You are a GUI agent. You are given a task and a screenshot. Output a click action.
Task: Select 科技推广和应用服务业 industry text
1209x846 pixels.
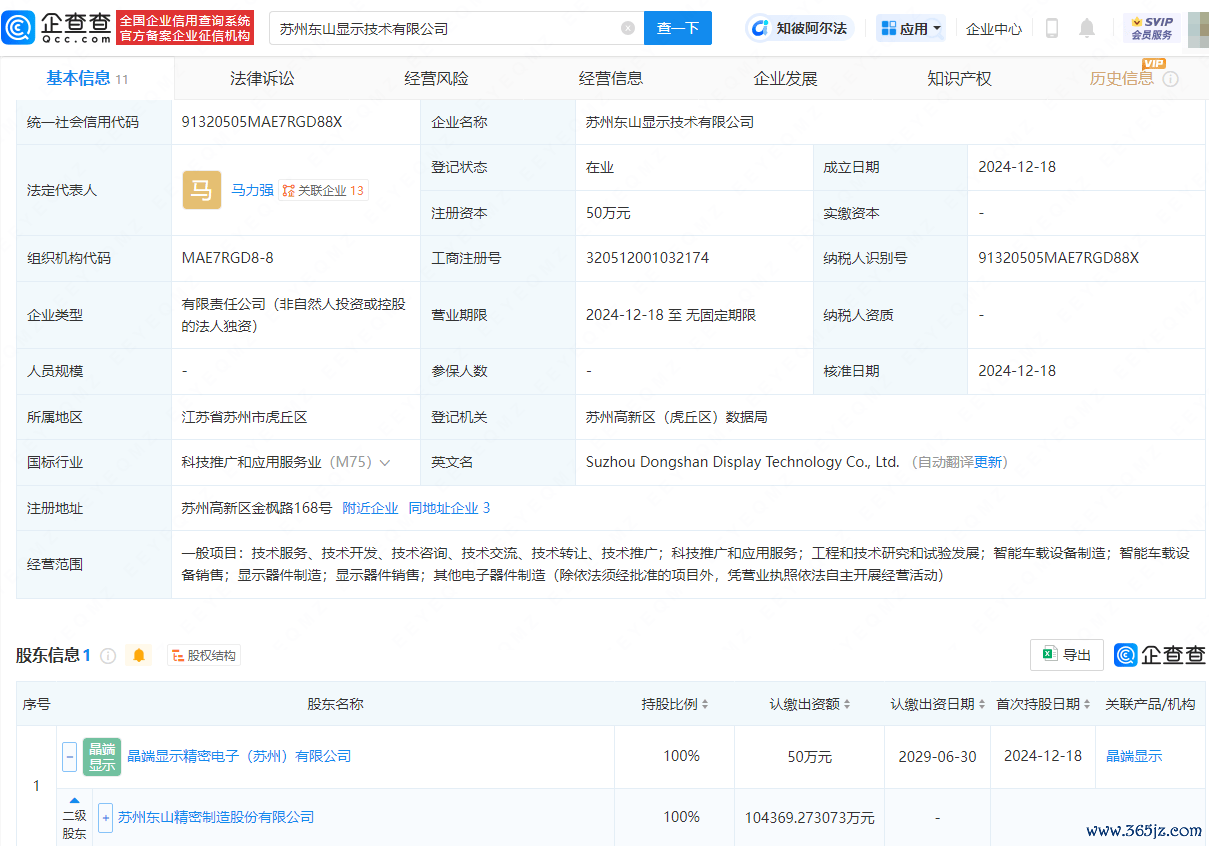point(251,462)
